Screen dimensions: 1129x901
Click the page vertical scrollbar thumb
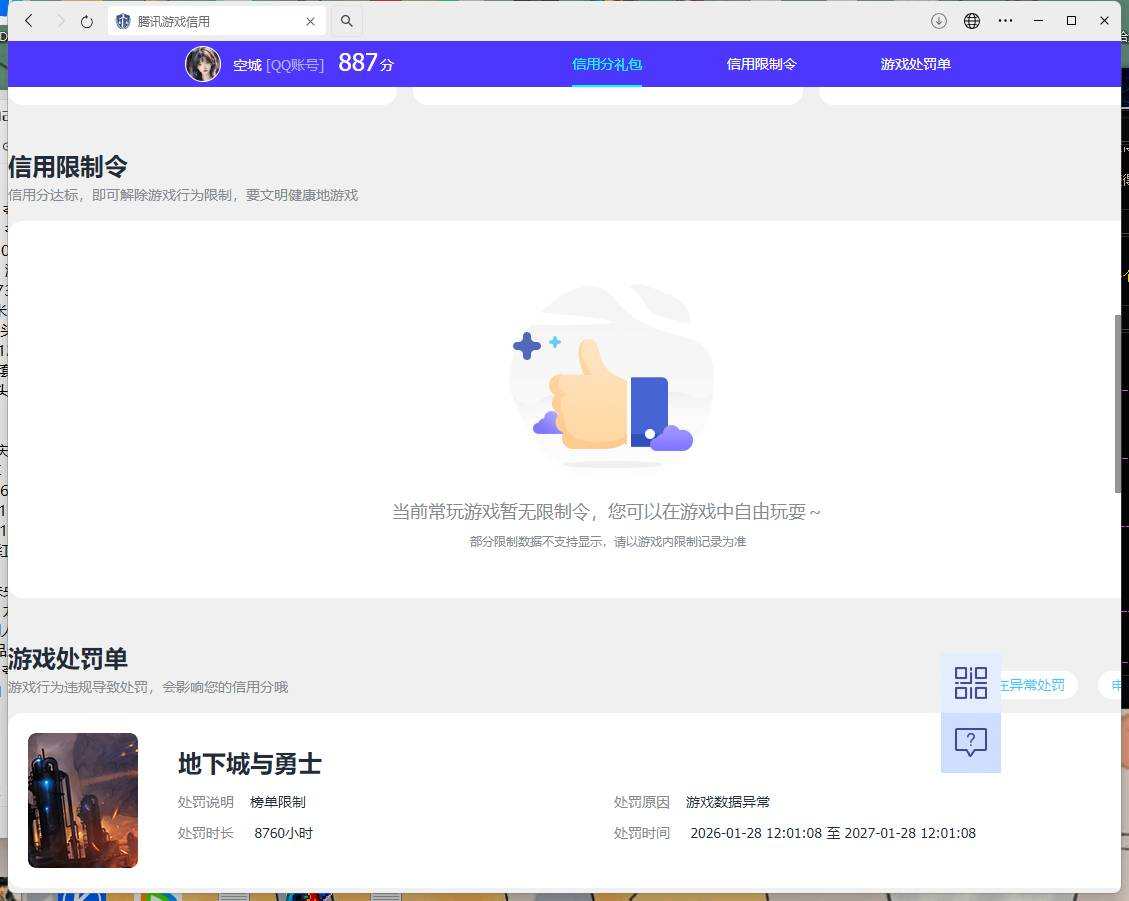1117,403
